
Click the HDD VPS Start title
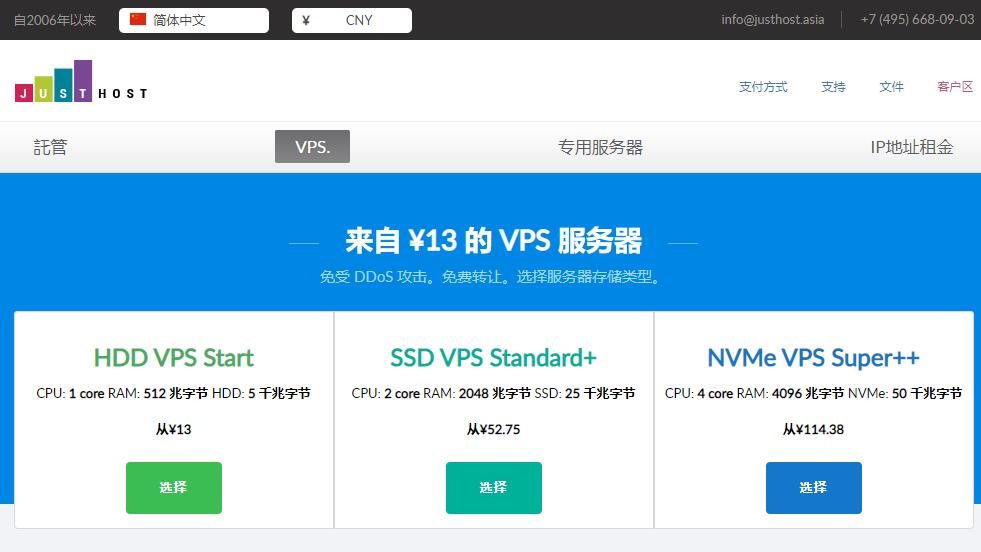[x=174, y=358]
